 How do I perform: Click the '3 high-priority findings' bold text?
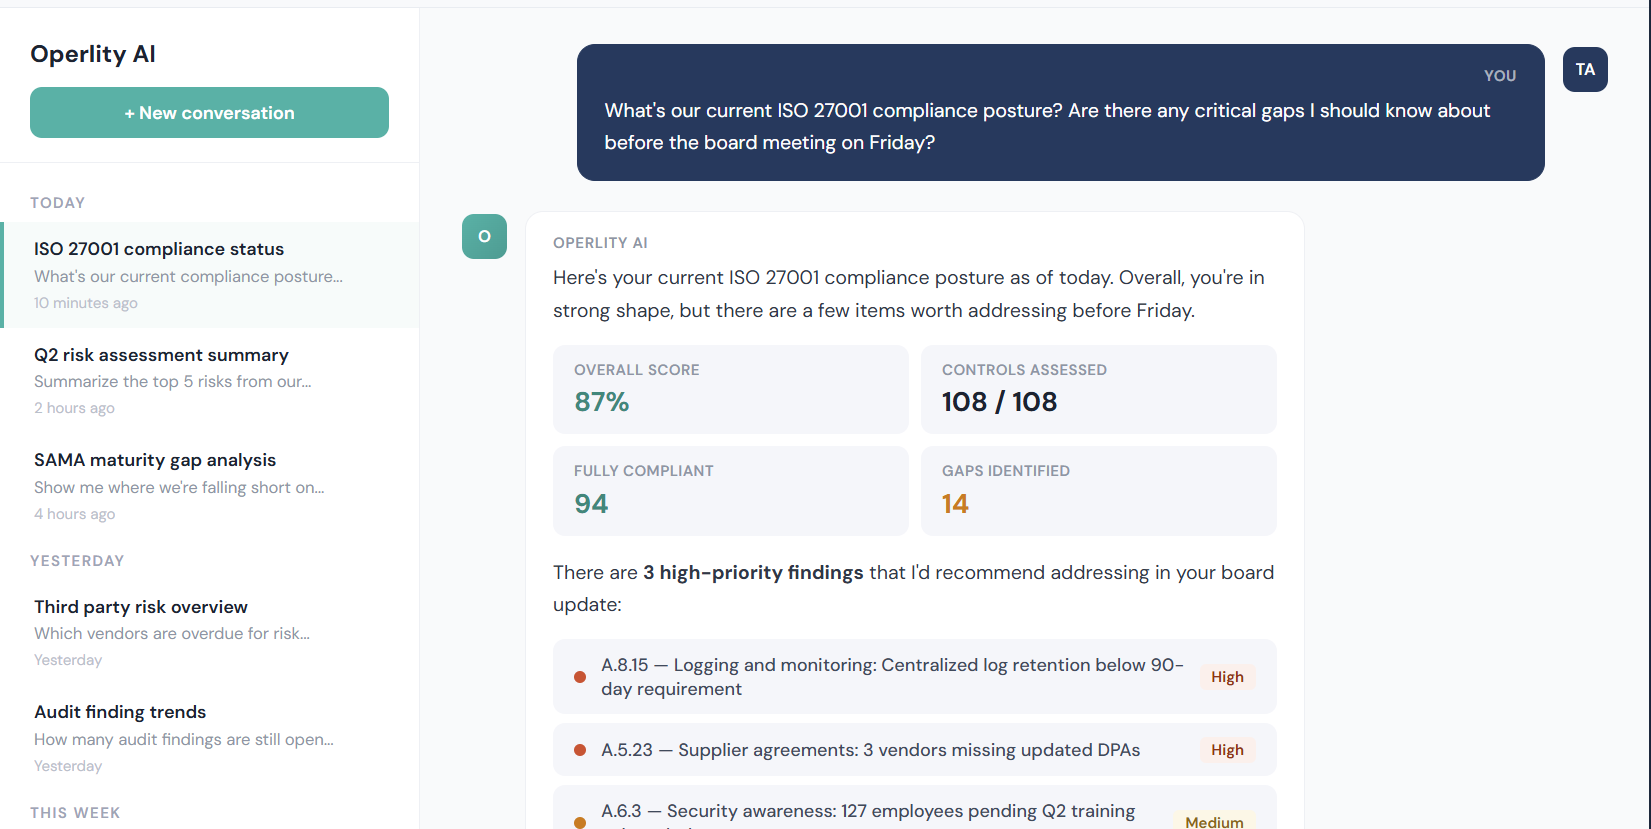(753, 572)
